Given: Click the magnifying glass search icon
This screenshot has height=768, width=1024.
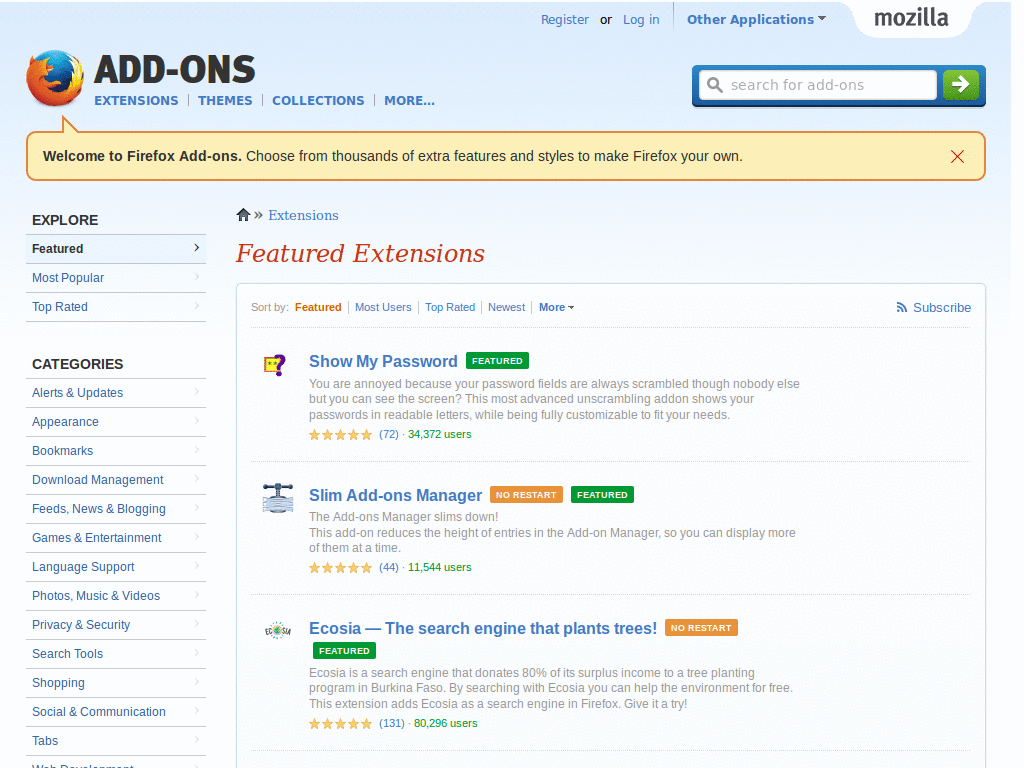Looking at the screenshot, I should [x=714, y=85].
